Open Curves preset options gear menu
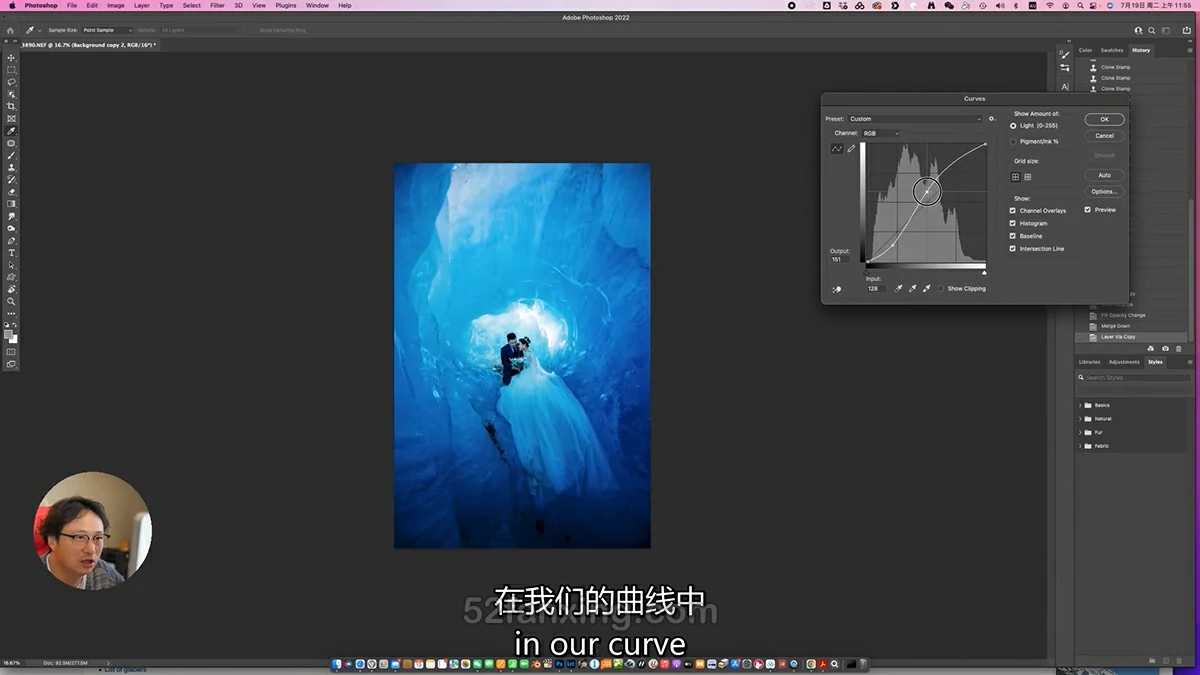Viewport: 1200px width, 675px height. tap(992, 119)
